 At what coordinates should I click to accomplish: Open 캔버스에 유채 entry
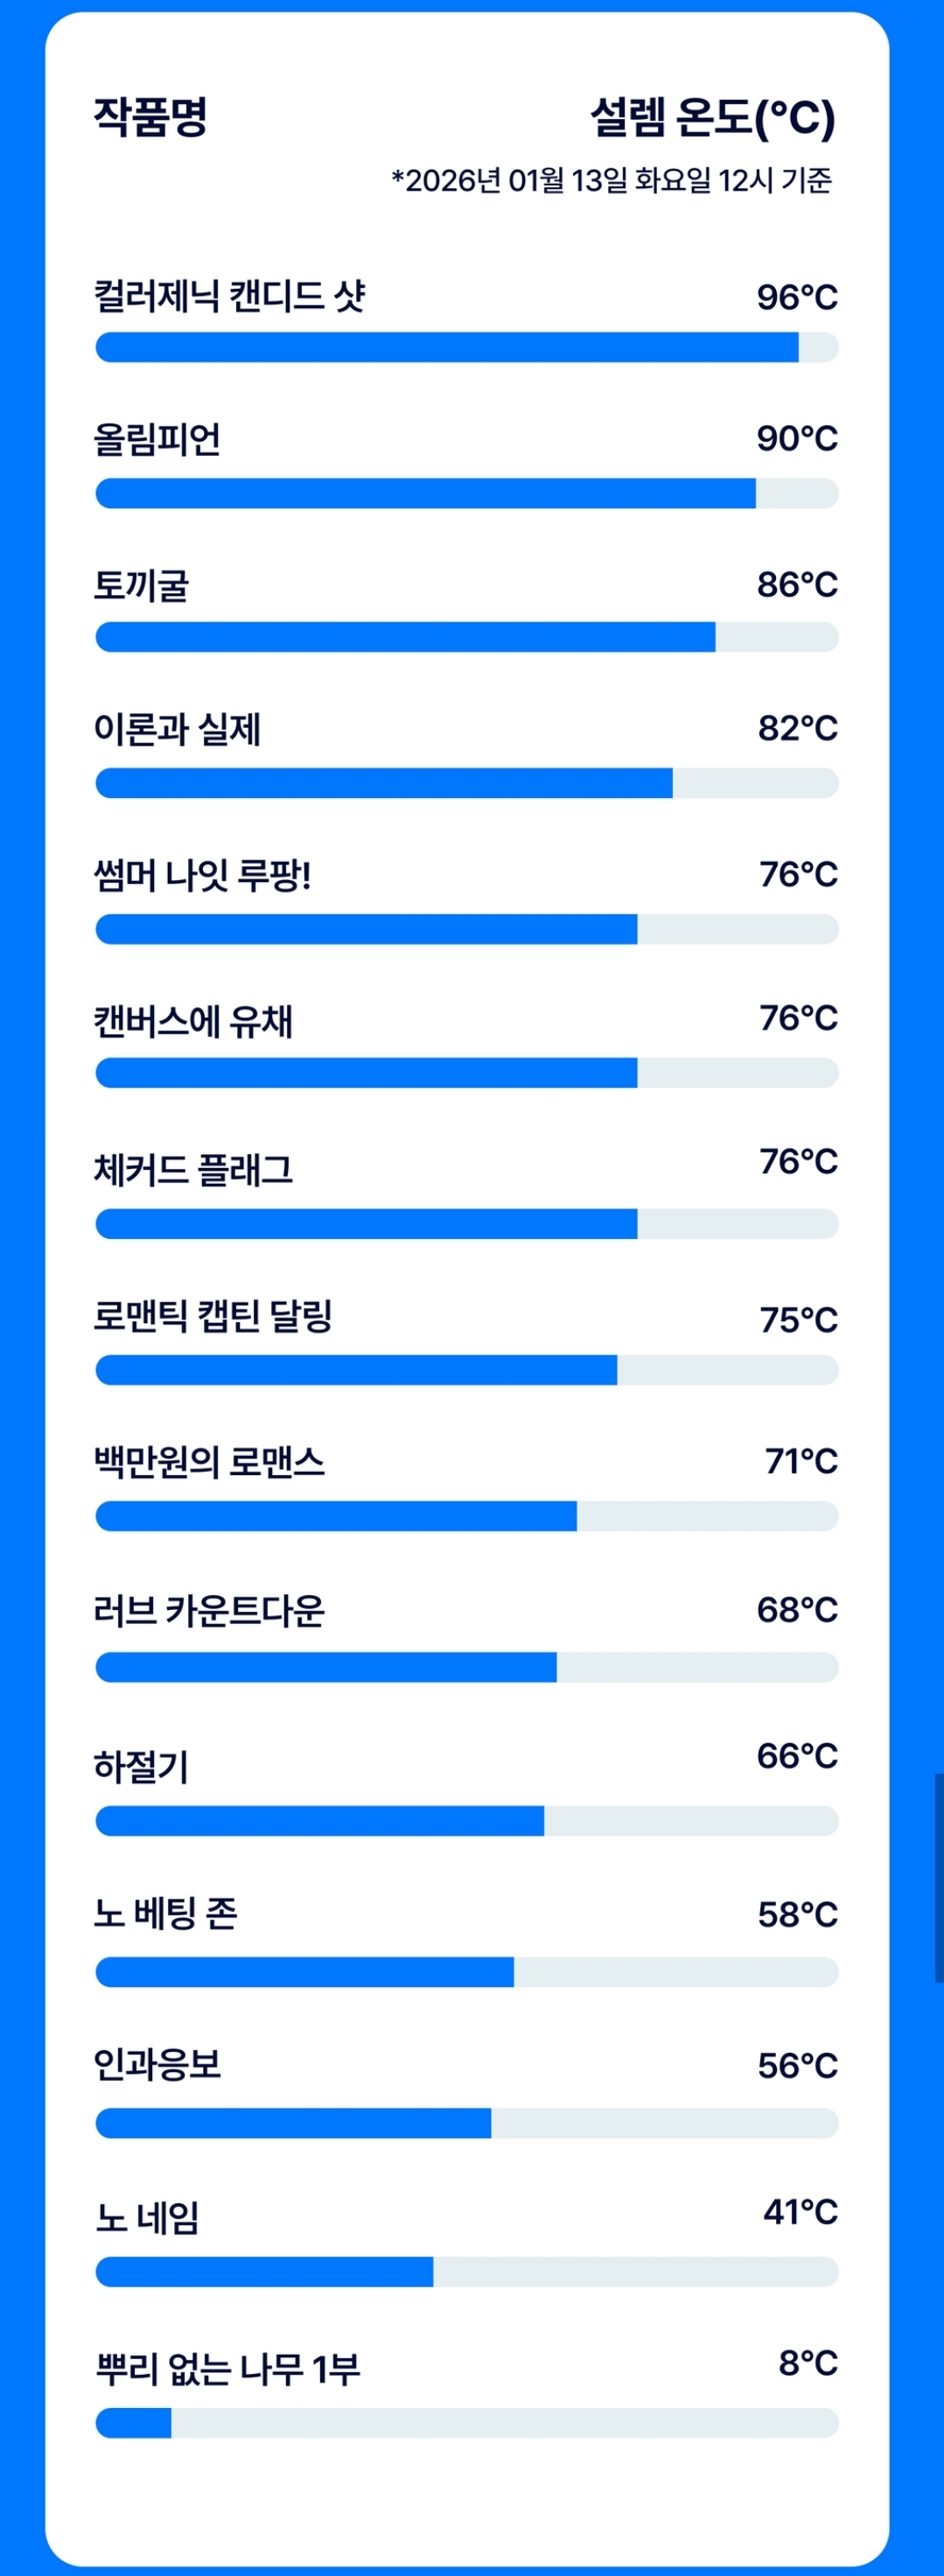point(193,1021)
